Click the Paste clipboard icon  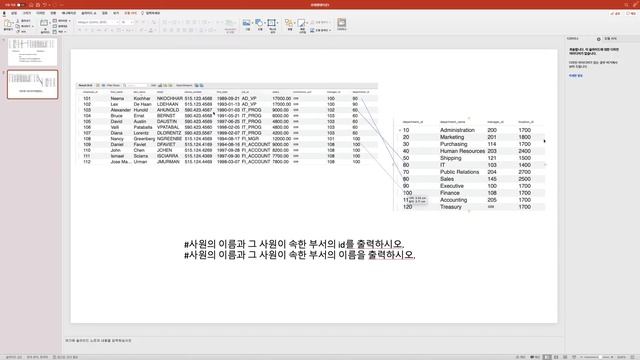tap(8, 24)
